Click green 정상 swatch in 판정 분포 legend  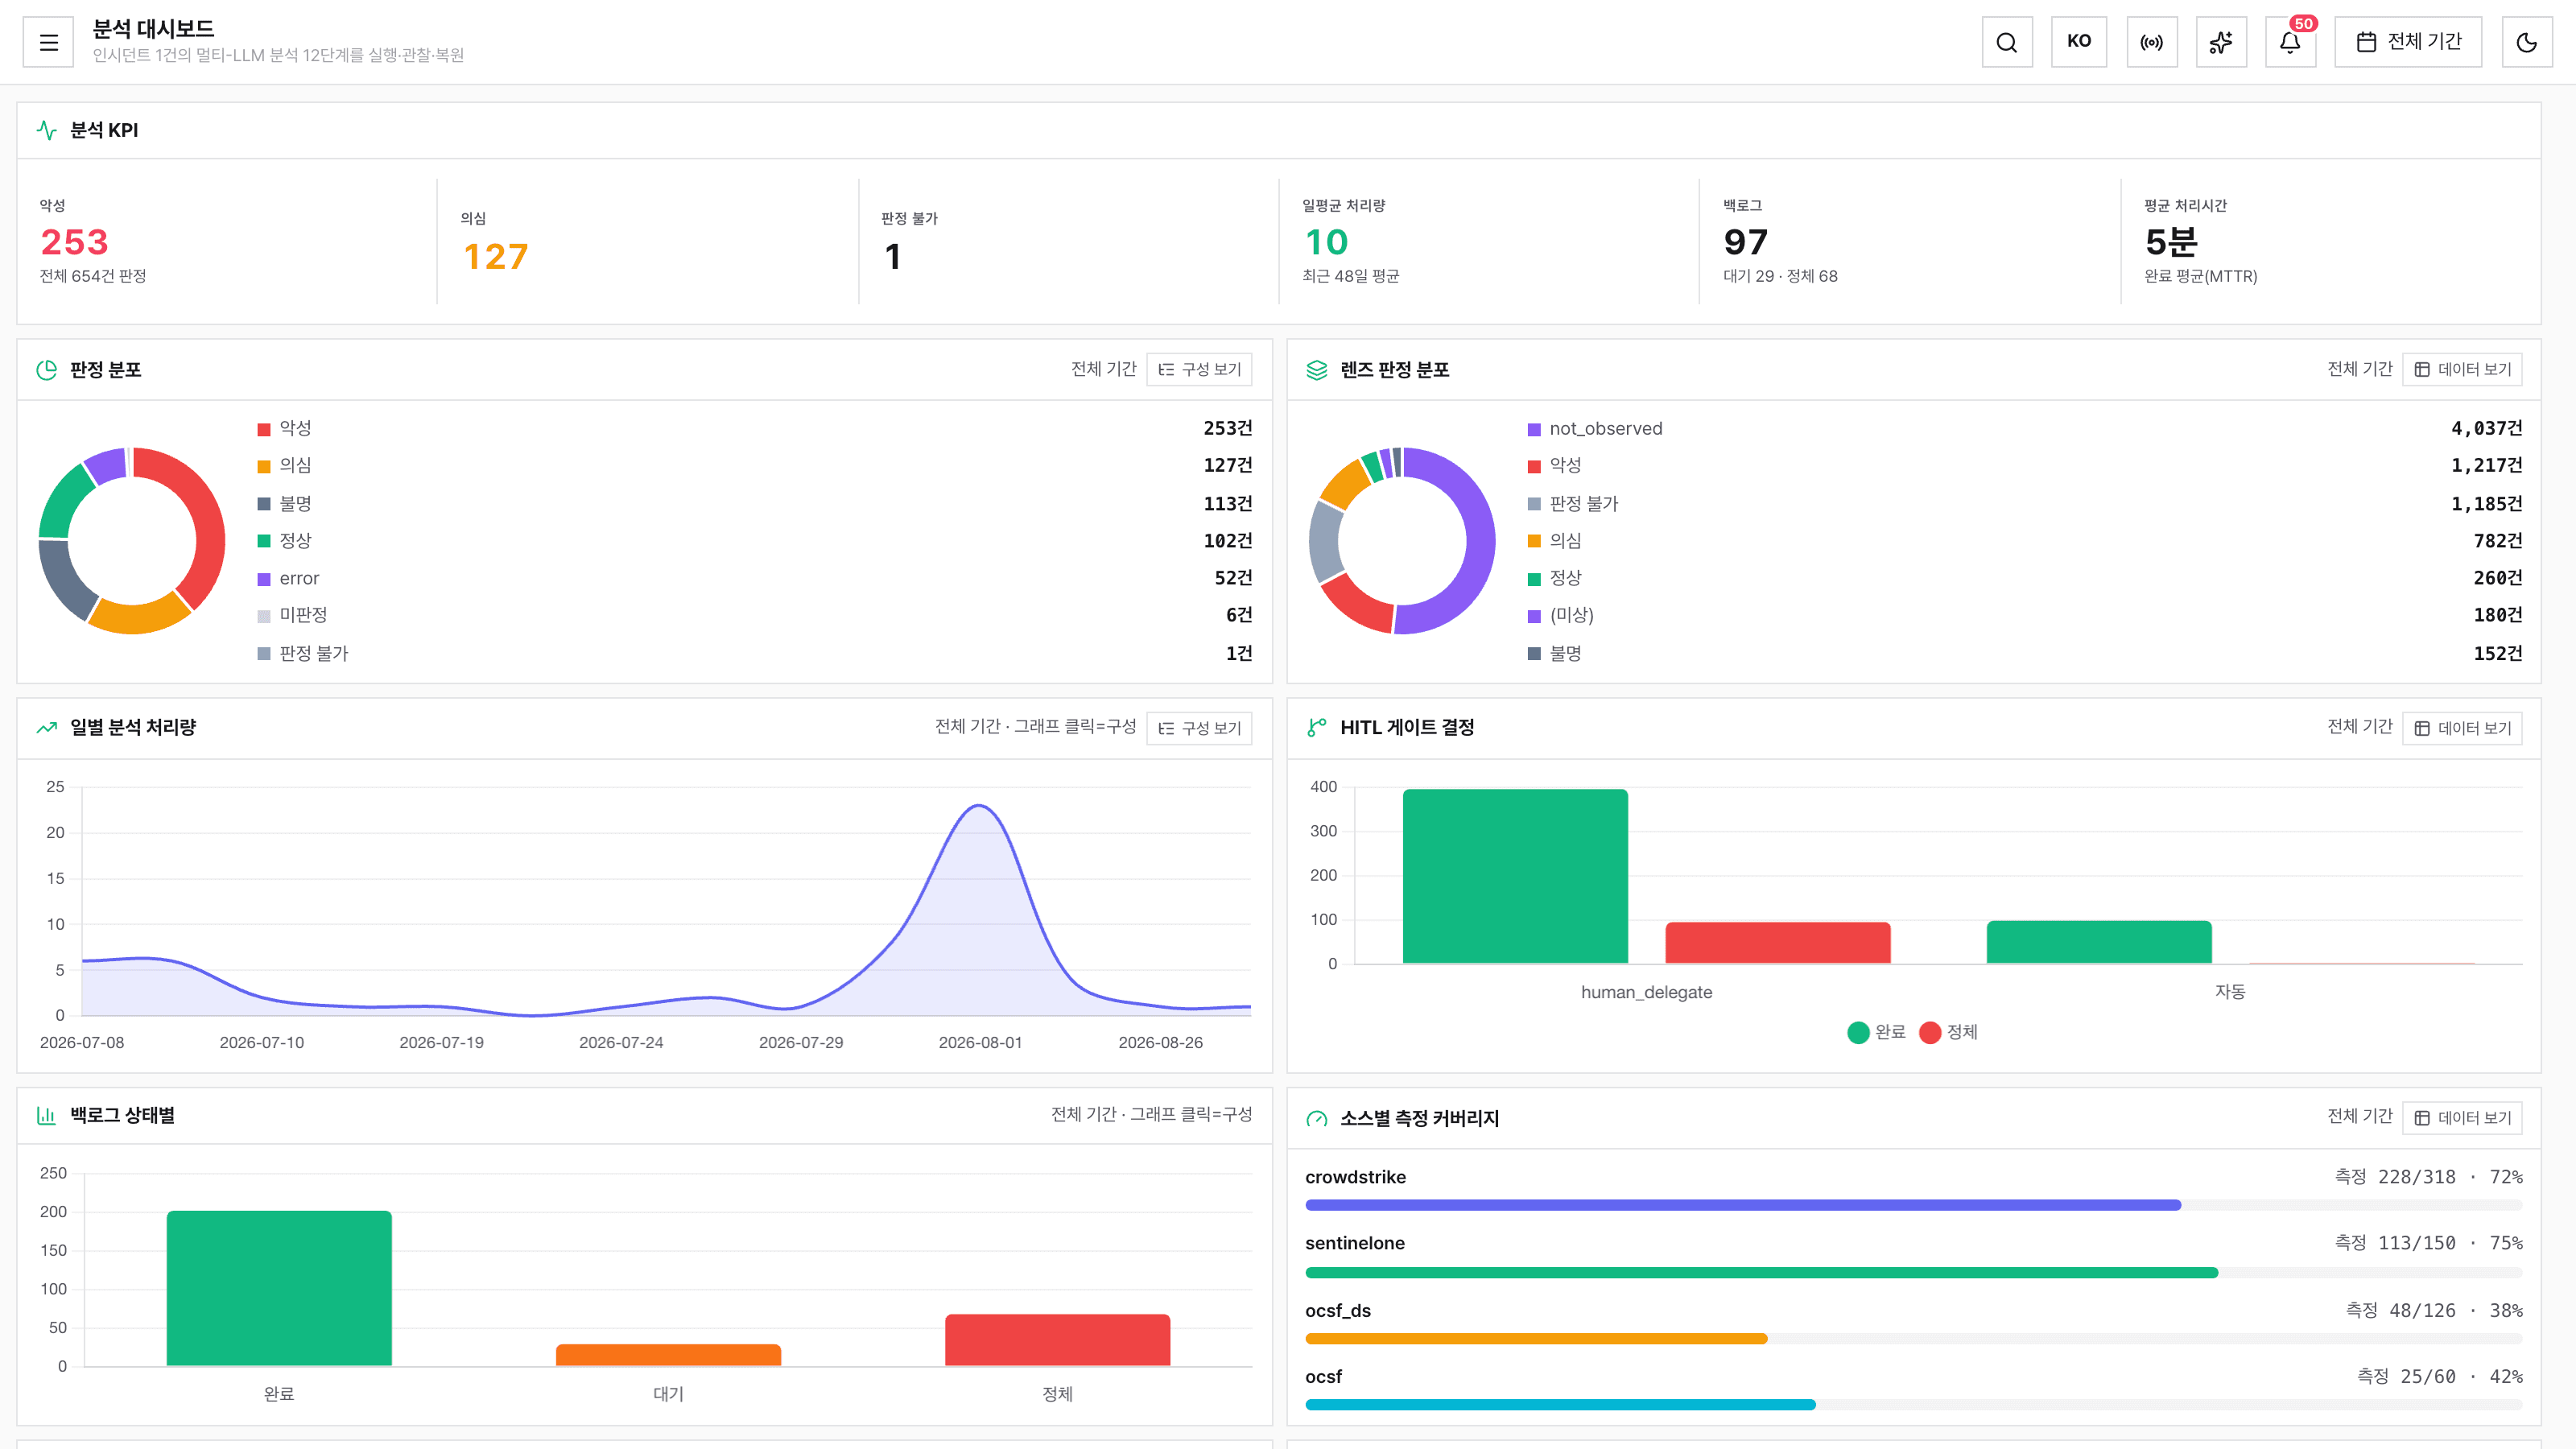point(264,541)
